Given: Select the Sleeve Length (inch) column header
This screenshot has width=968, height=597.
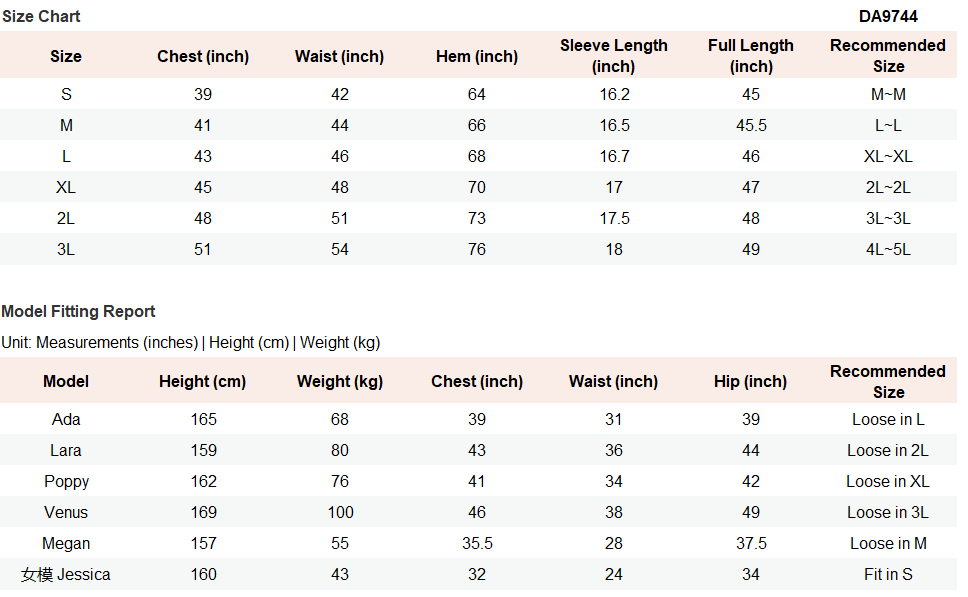Looking at the screenshot, I should click(613, 56).
